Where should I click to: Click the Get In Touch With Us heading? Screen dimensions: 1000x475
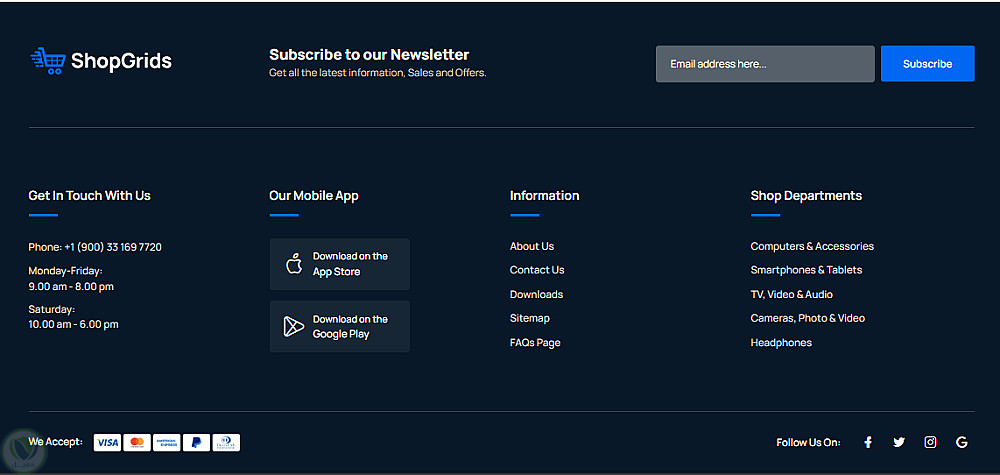coord(89,195)
